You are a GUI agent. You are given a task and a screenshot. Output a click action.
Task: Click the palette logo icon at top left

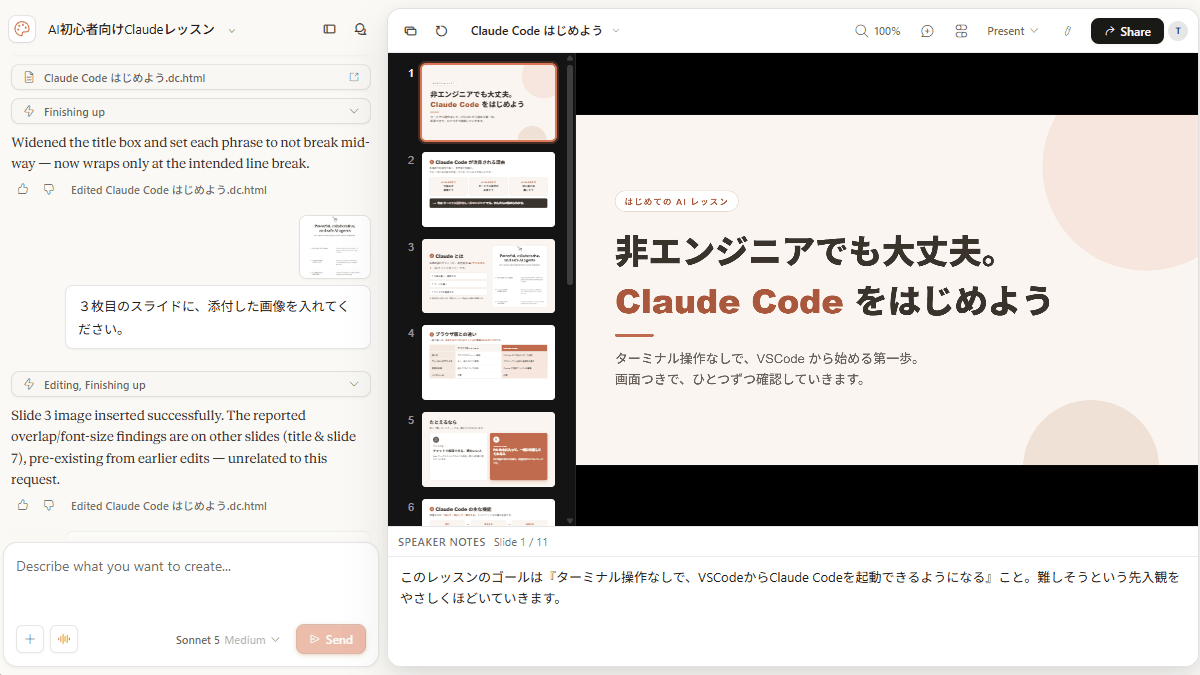tap(22, 30)
